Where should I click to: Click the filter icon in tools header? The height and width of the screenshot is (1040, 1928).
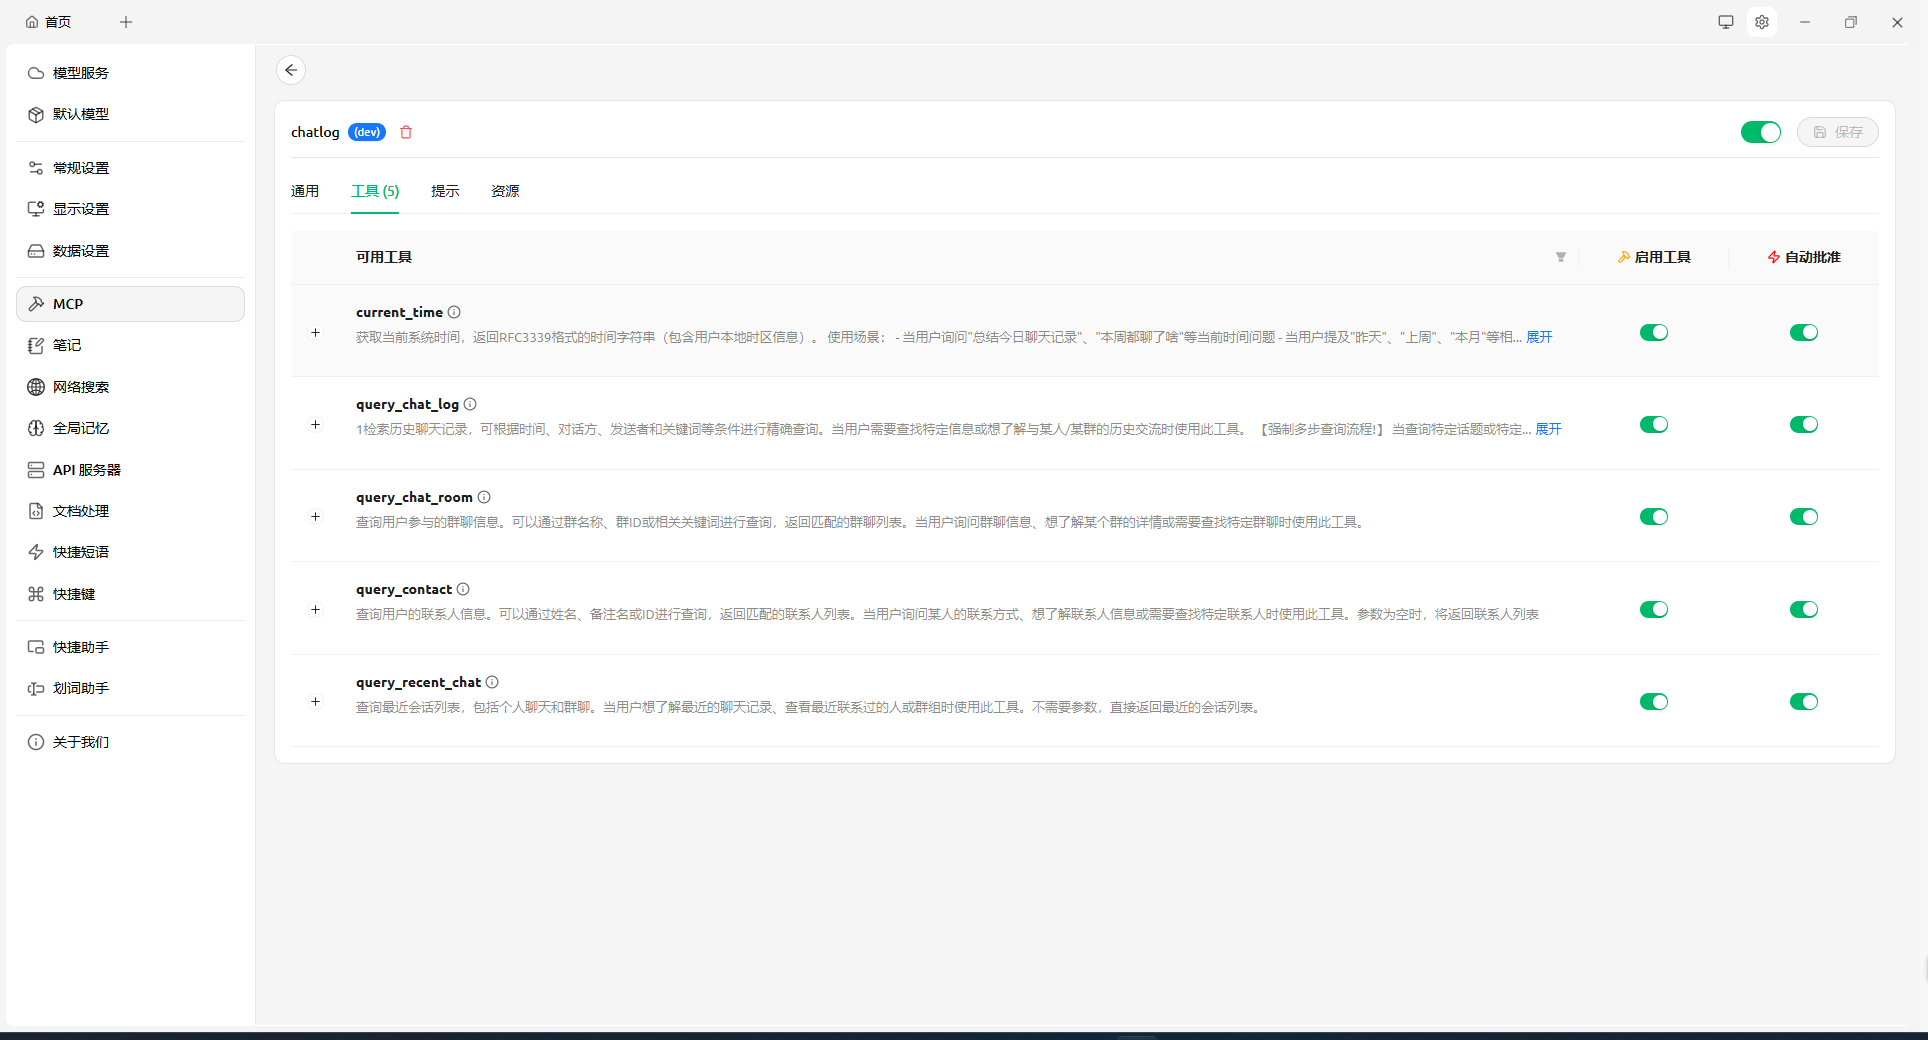[1560, 257]
